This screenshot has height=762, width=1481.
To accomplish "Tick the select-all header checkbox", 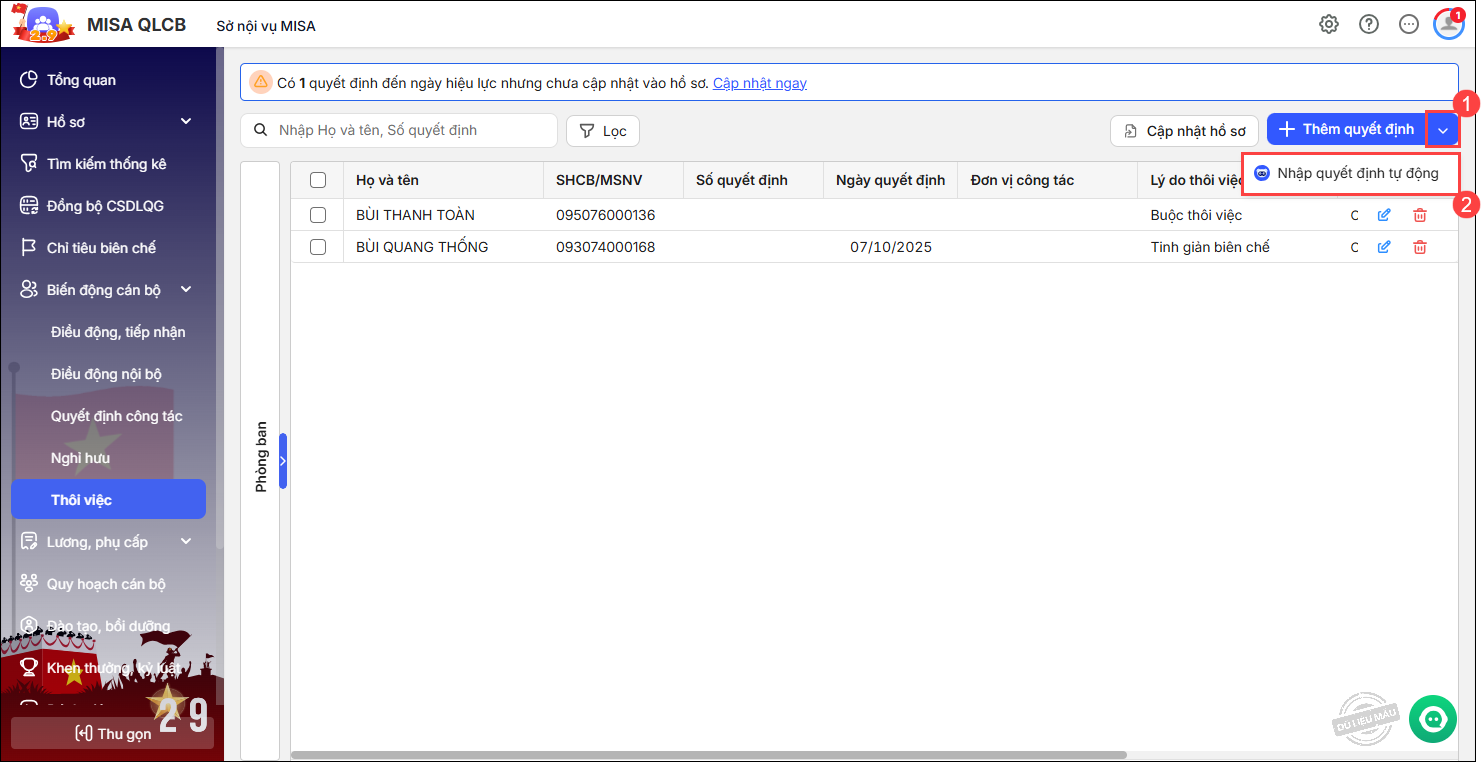I will coord(318,180).
